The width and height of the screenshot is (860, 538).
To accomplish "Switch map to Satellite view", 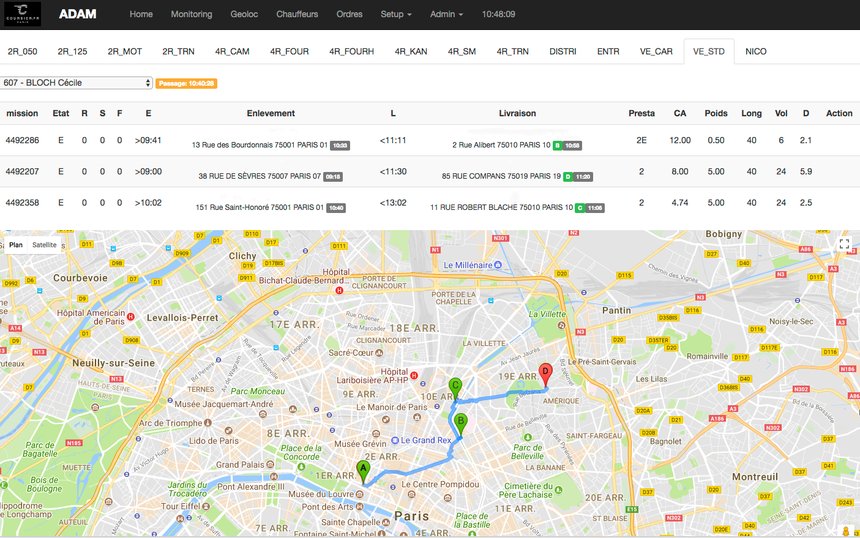I will (x=44, y=245).
